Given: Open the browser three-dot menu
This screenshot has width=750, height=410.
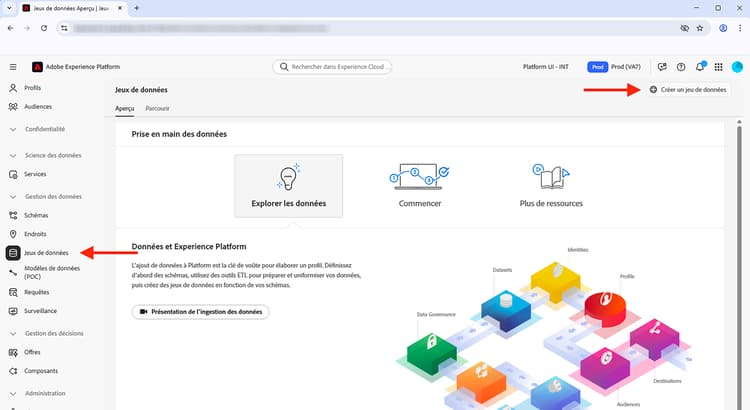Looking at the screenshot, I should 739,28.
